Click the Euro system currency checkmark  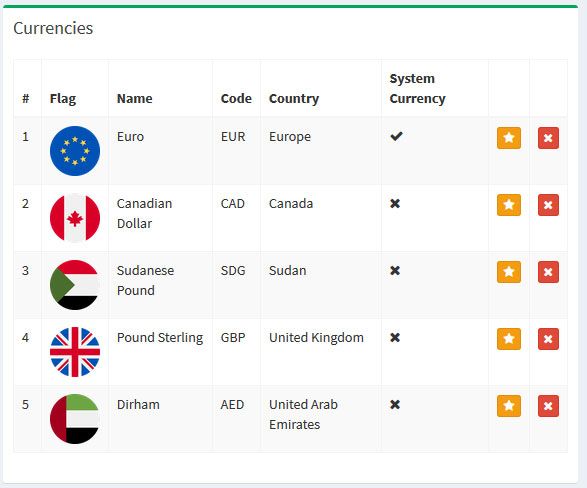click(396, 136)
